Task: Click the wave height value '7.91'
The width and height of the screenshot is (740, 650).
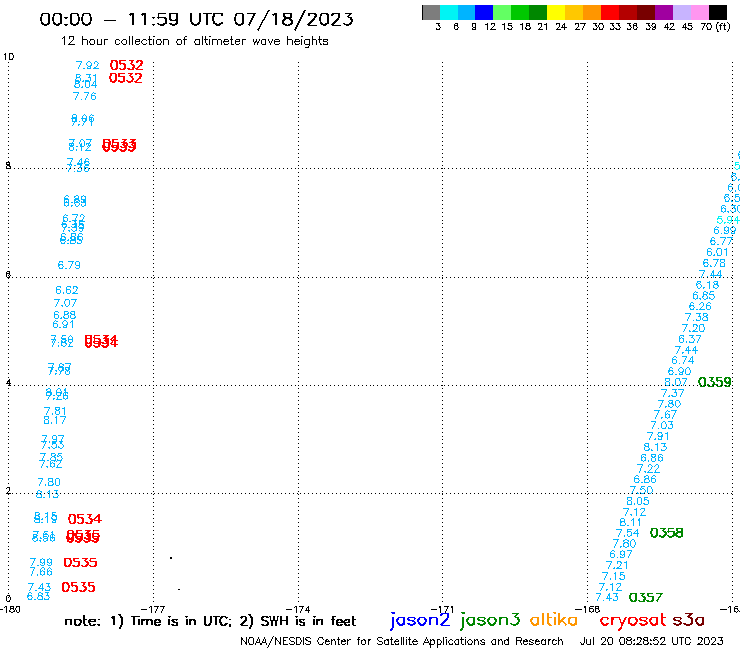Action: pos(658,436)
